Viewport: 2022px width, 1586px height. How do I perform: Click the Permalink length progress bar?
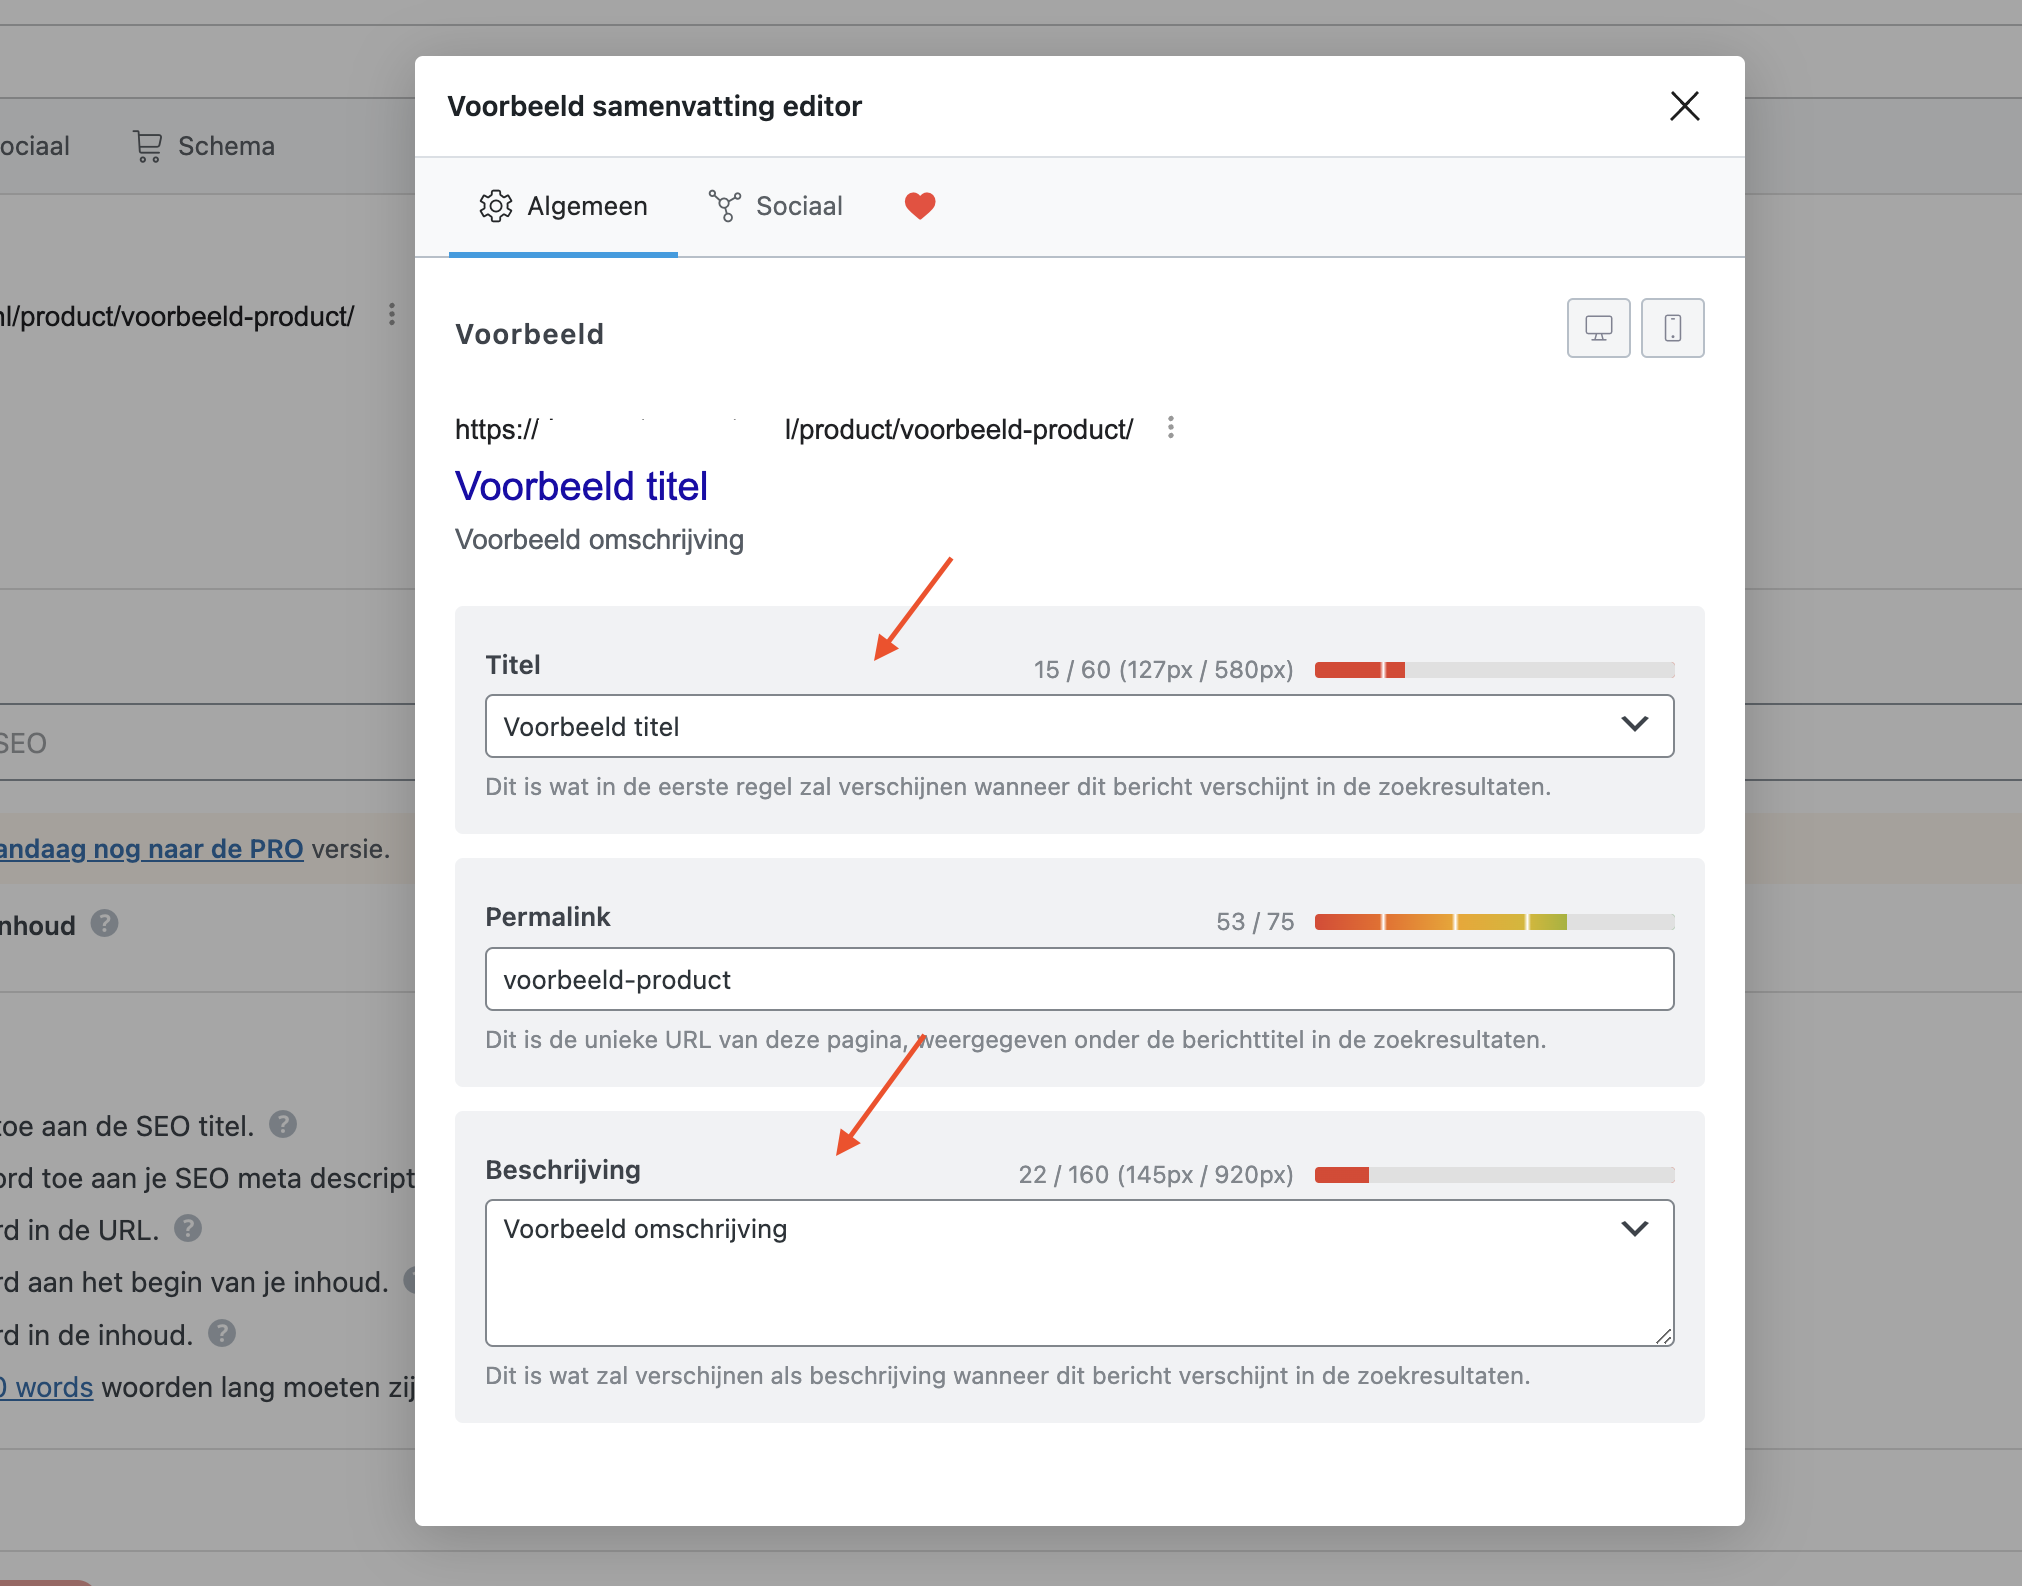pos(1494,922)
